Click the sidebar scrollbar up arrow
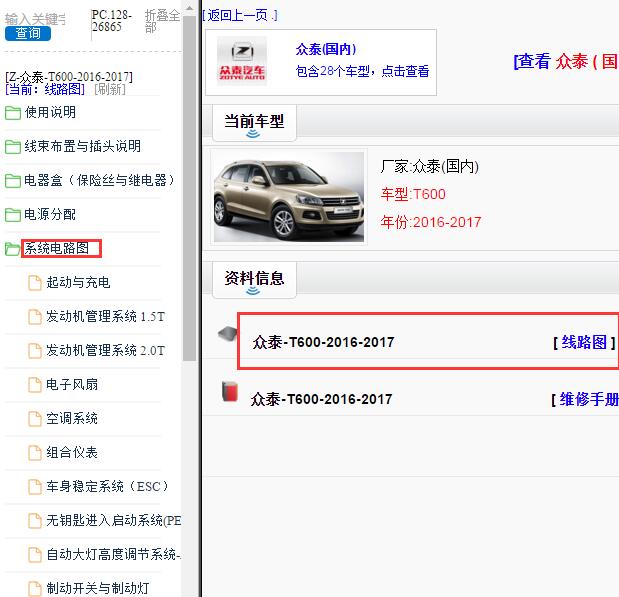619x597 pixels. [189, 8]
